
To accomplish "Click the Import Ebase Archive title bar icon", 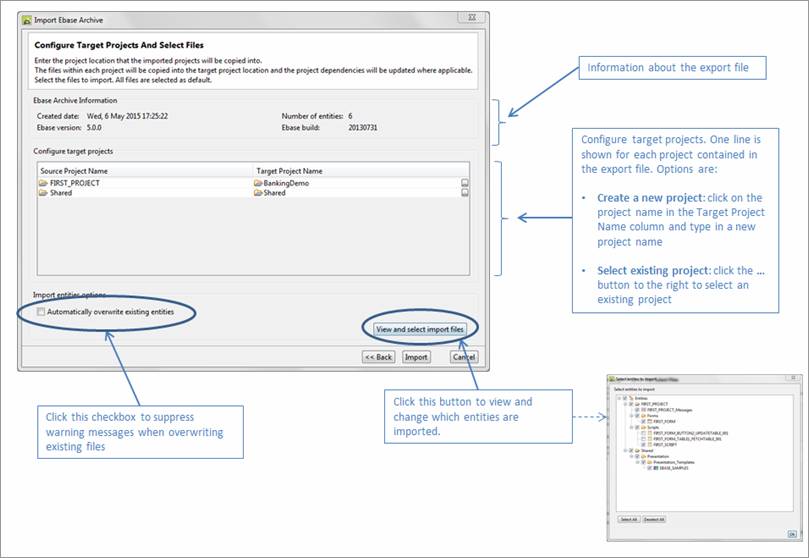I will (x=28, y=20).
